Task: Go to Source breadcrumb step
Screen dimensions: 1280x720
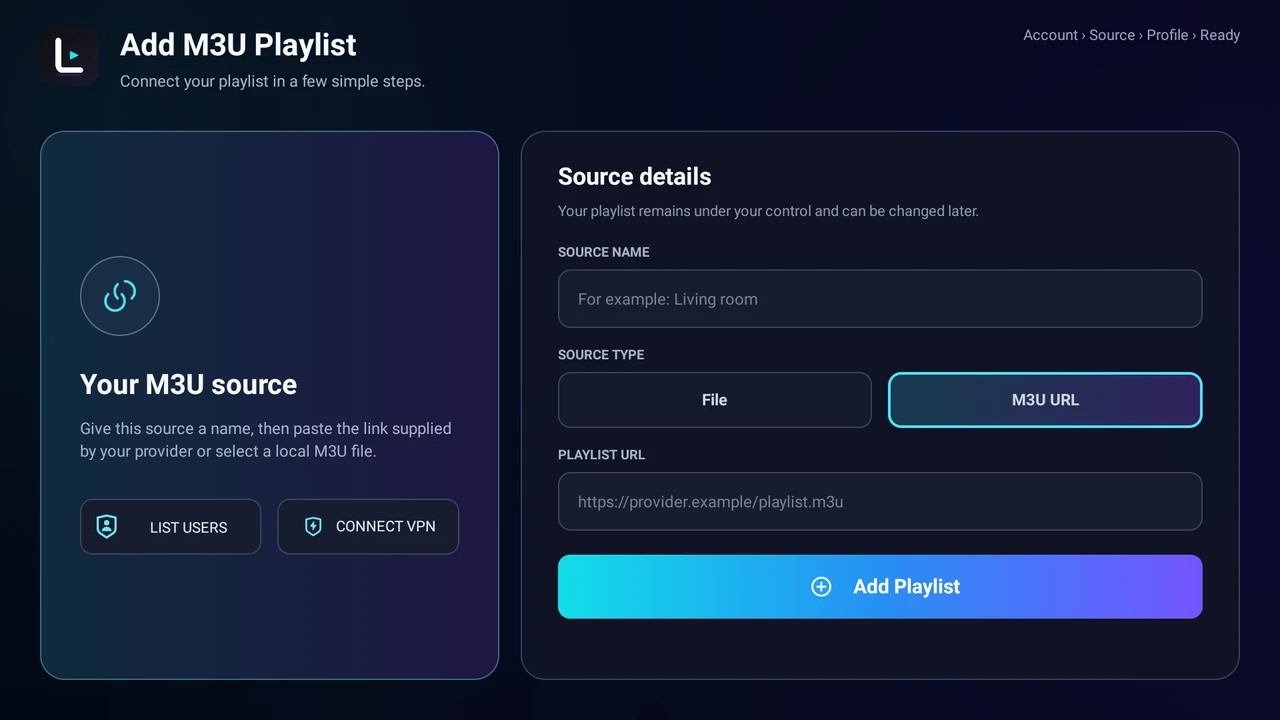Action: point(1112,35)
